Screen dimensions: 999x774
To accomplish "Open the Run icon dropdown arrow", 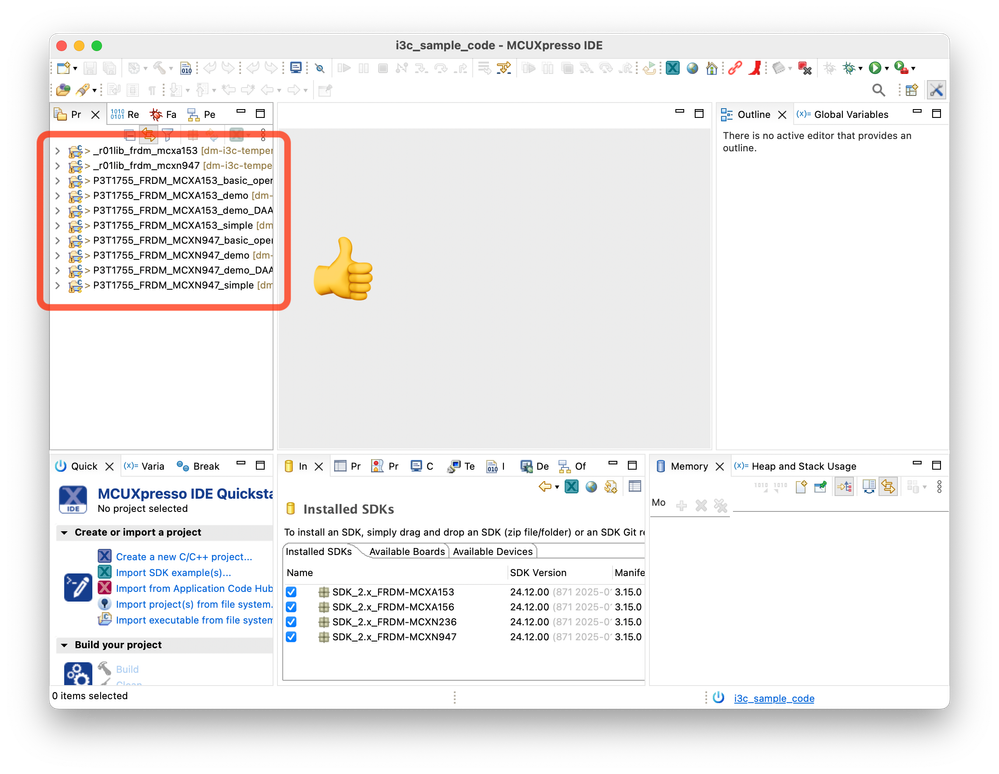I will click(x=886, y=69).
